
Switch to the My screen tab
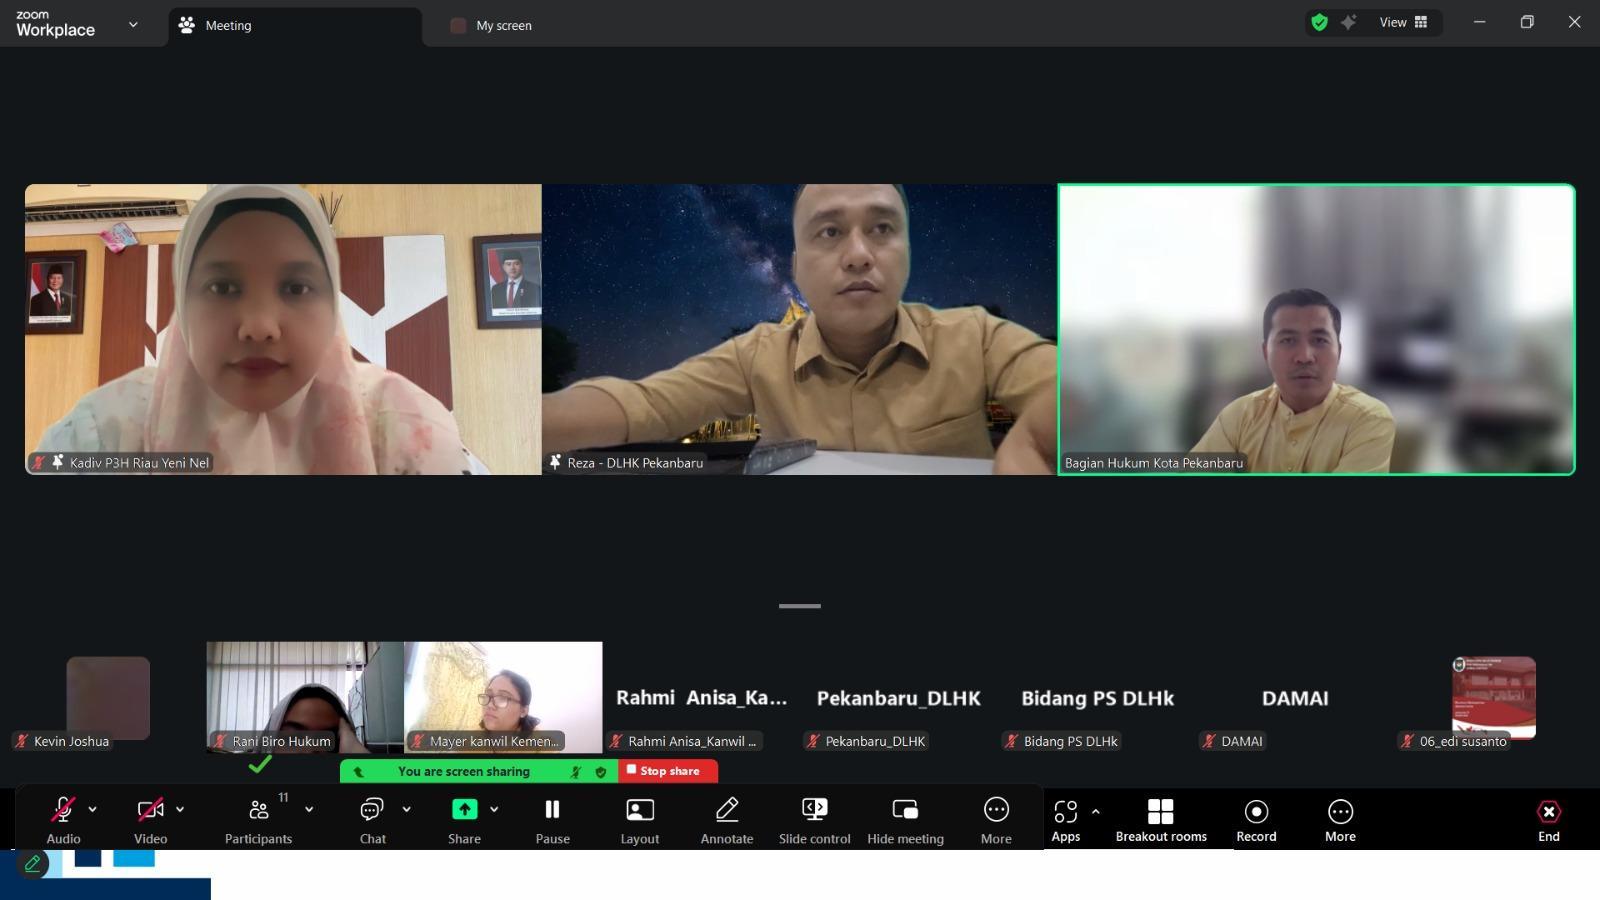(x=503, y=26)
